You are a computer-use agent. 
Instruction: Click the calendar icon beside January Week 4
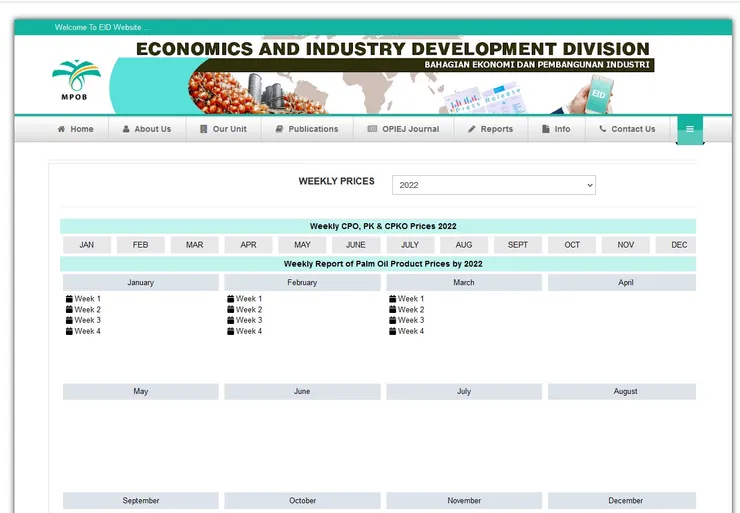point(69,331)
